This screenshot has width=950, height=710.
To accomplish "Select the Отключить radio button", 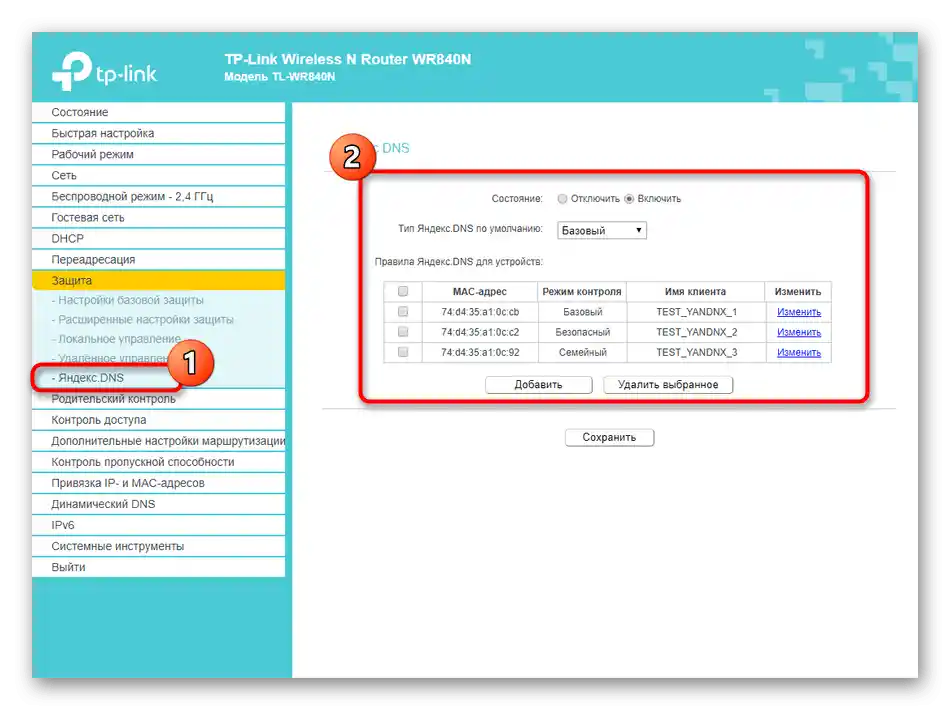I will [562, 199].
